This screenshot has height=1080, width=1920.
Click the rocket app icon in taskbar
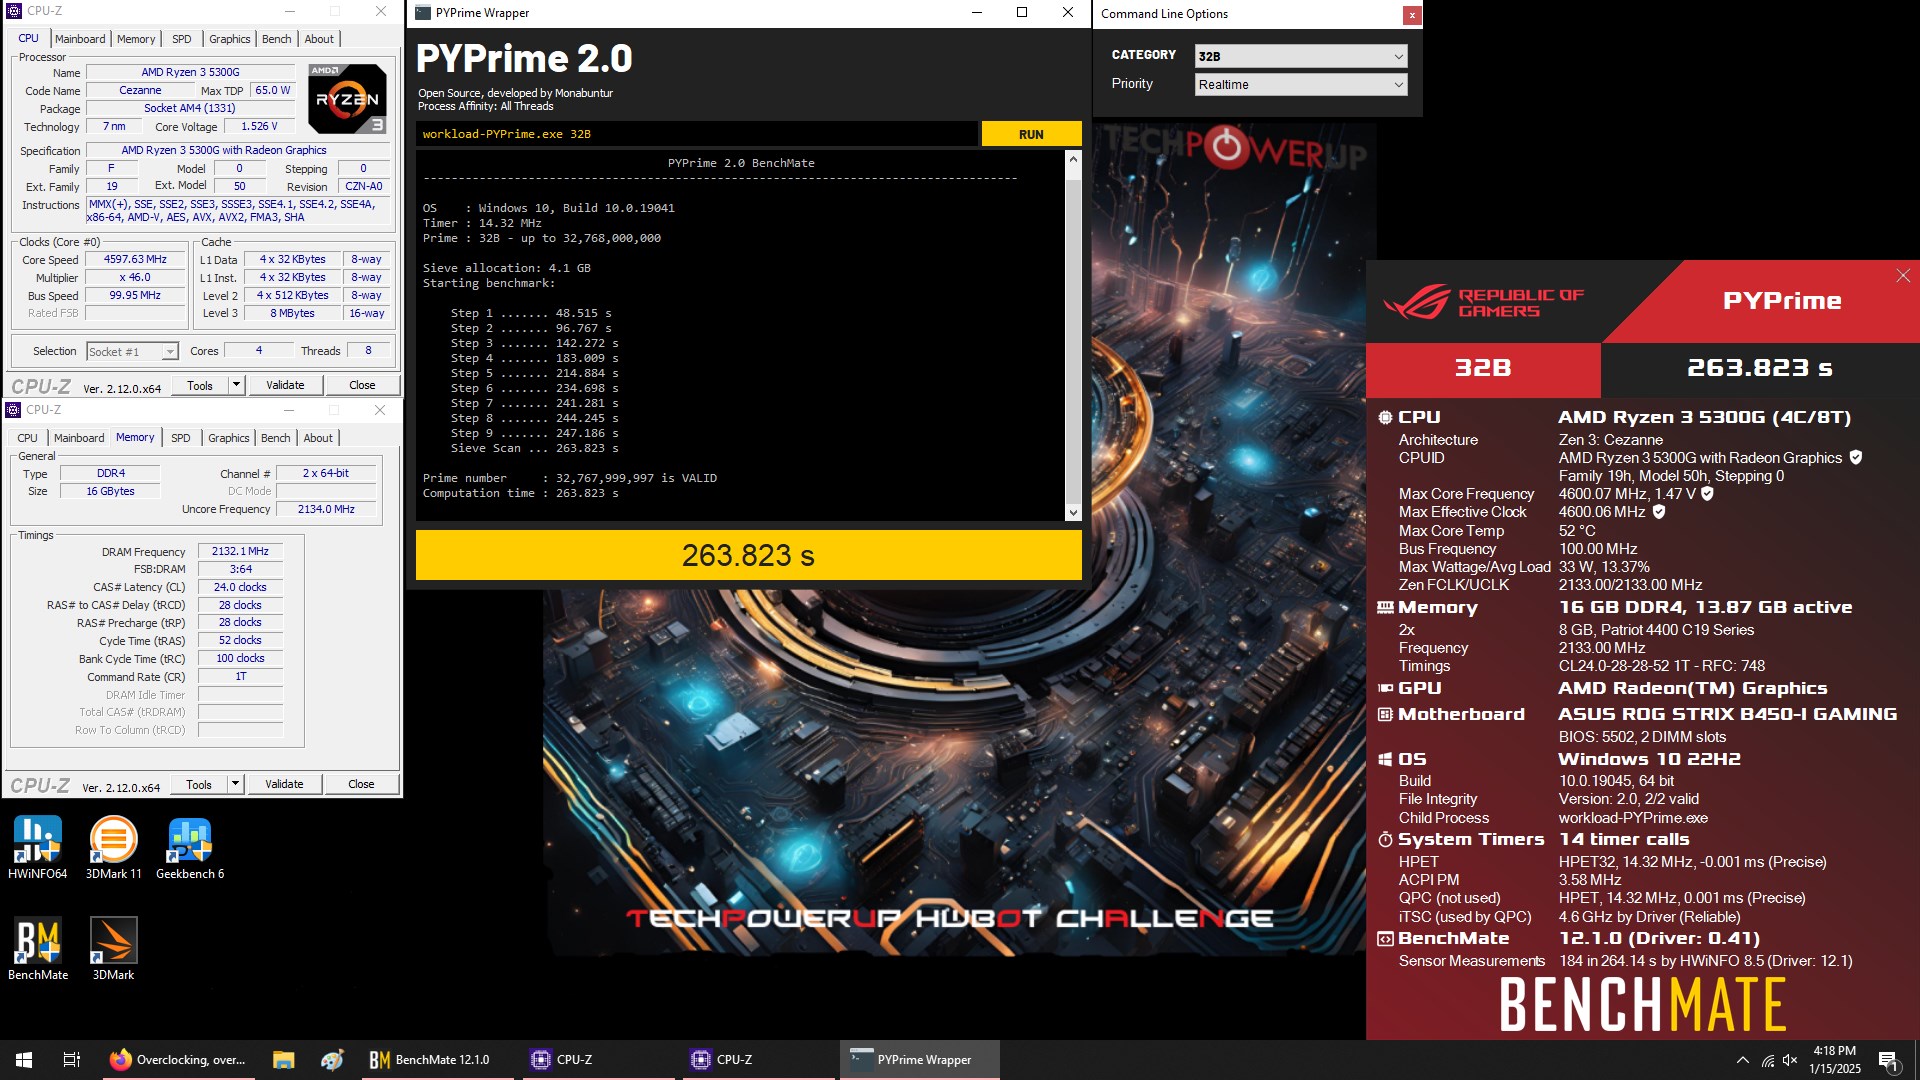[332, 1060]
